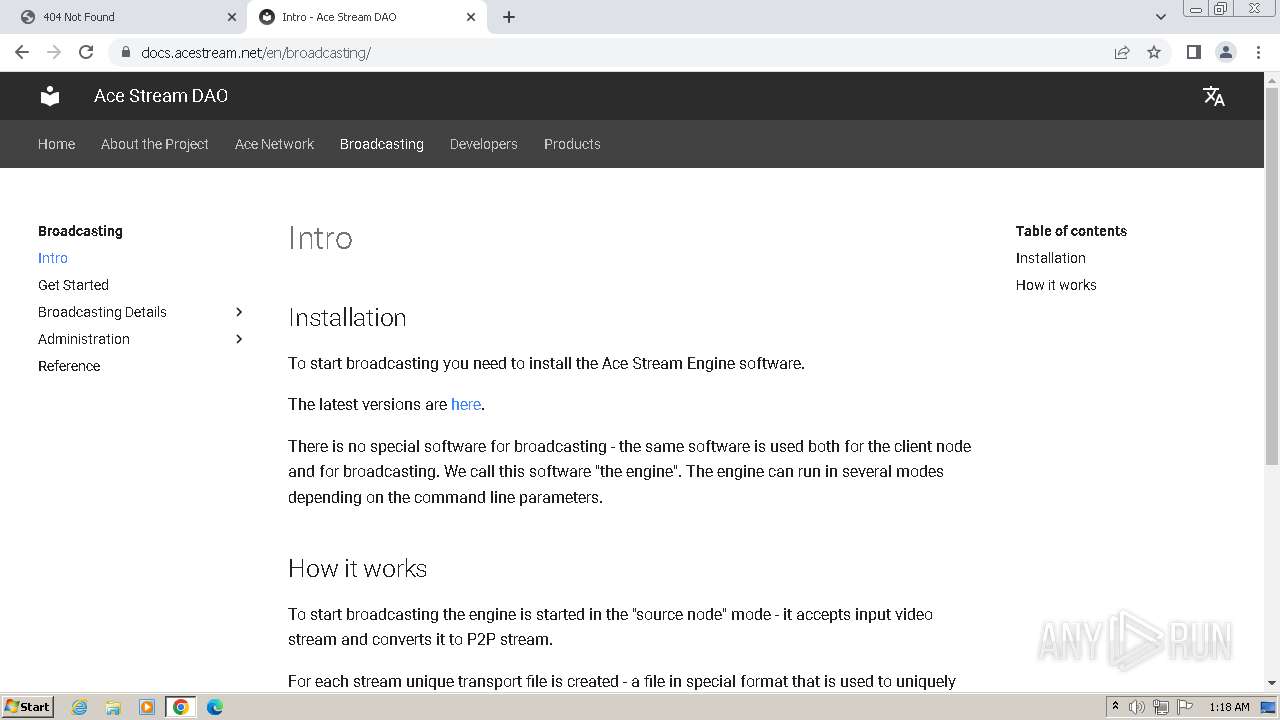
Task: Open the tab search chevron dropdown
Action: coord(1160,17)
